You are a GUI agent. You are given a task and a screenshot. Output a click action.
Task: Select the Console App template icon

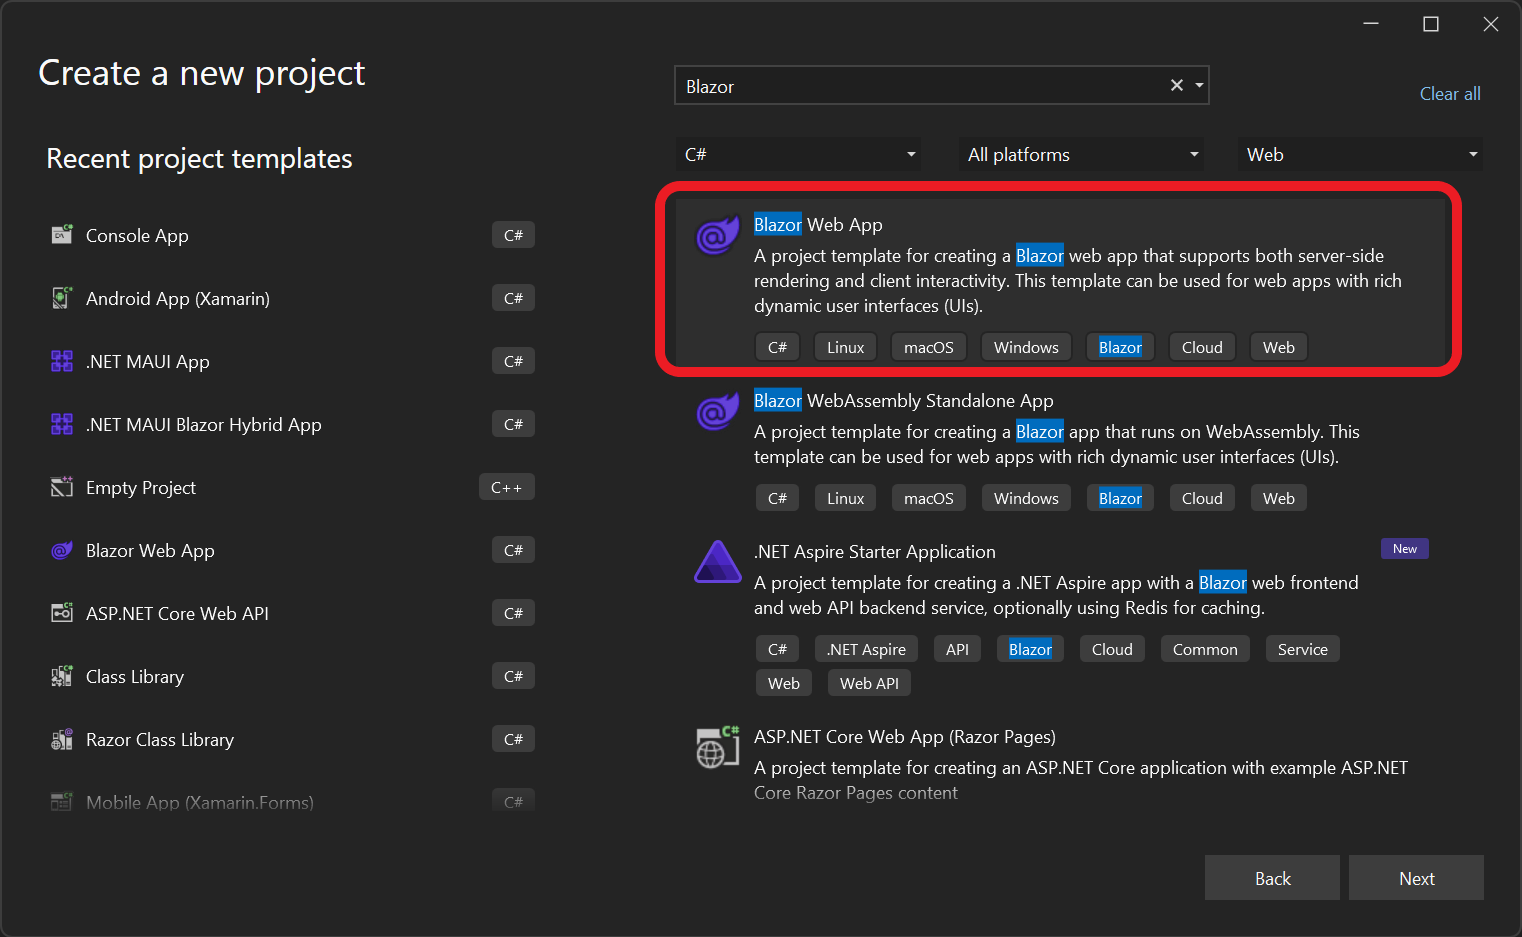click(x=61, y=235)
